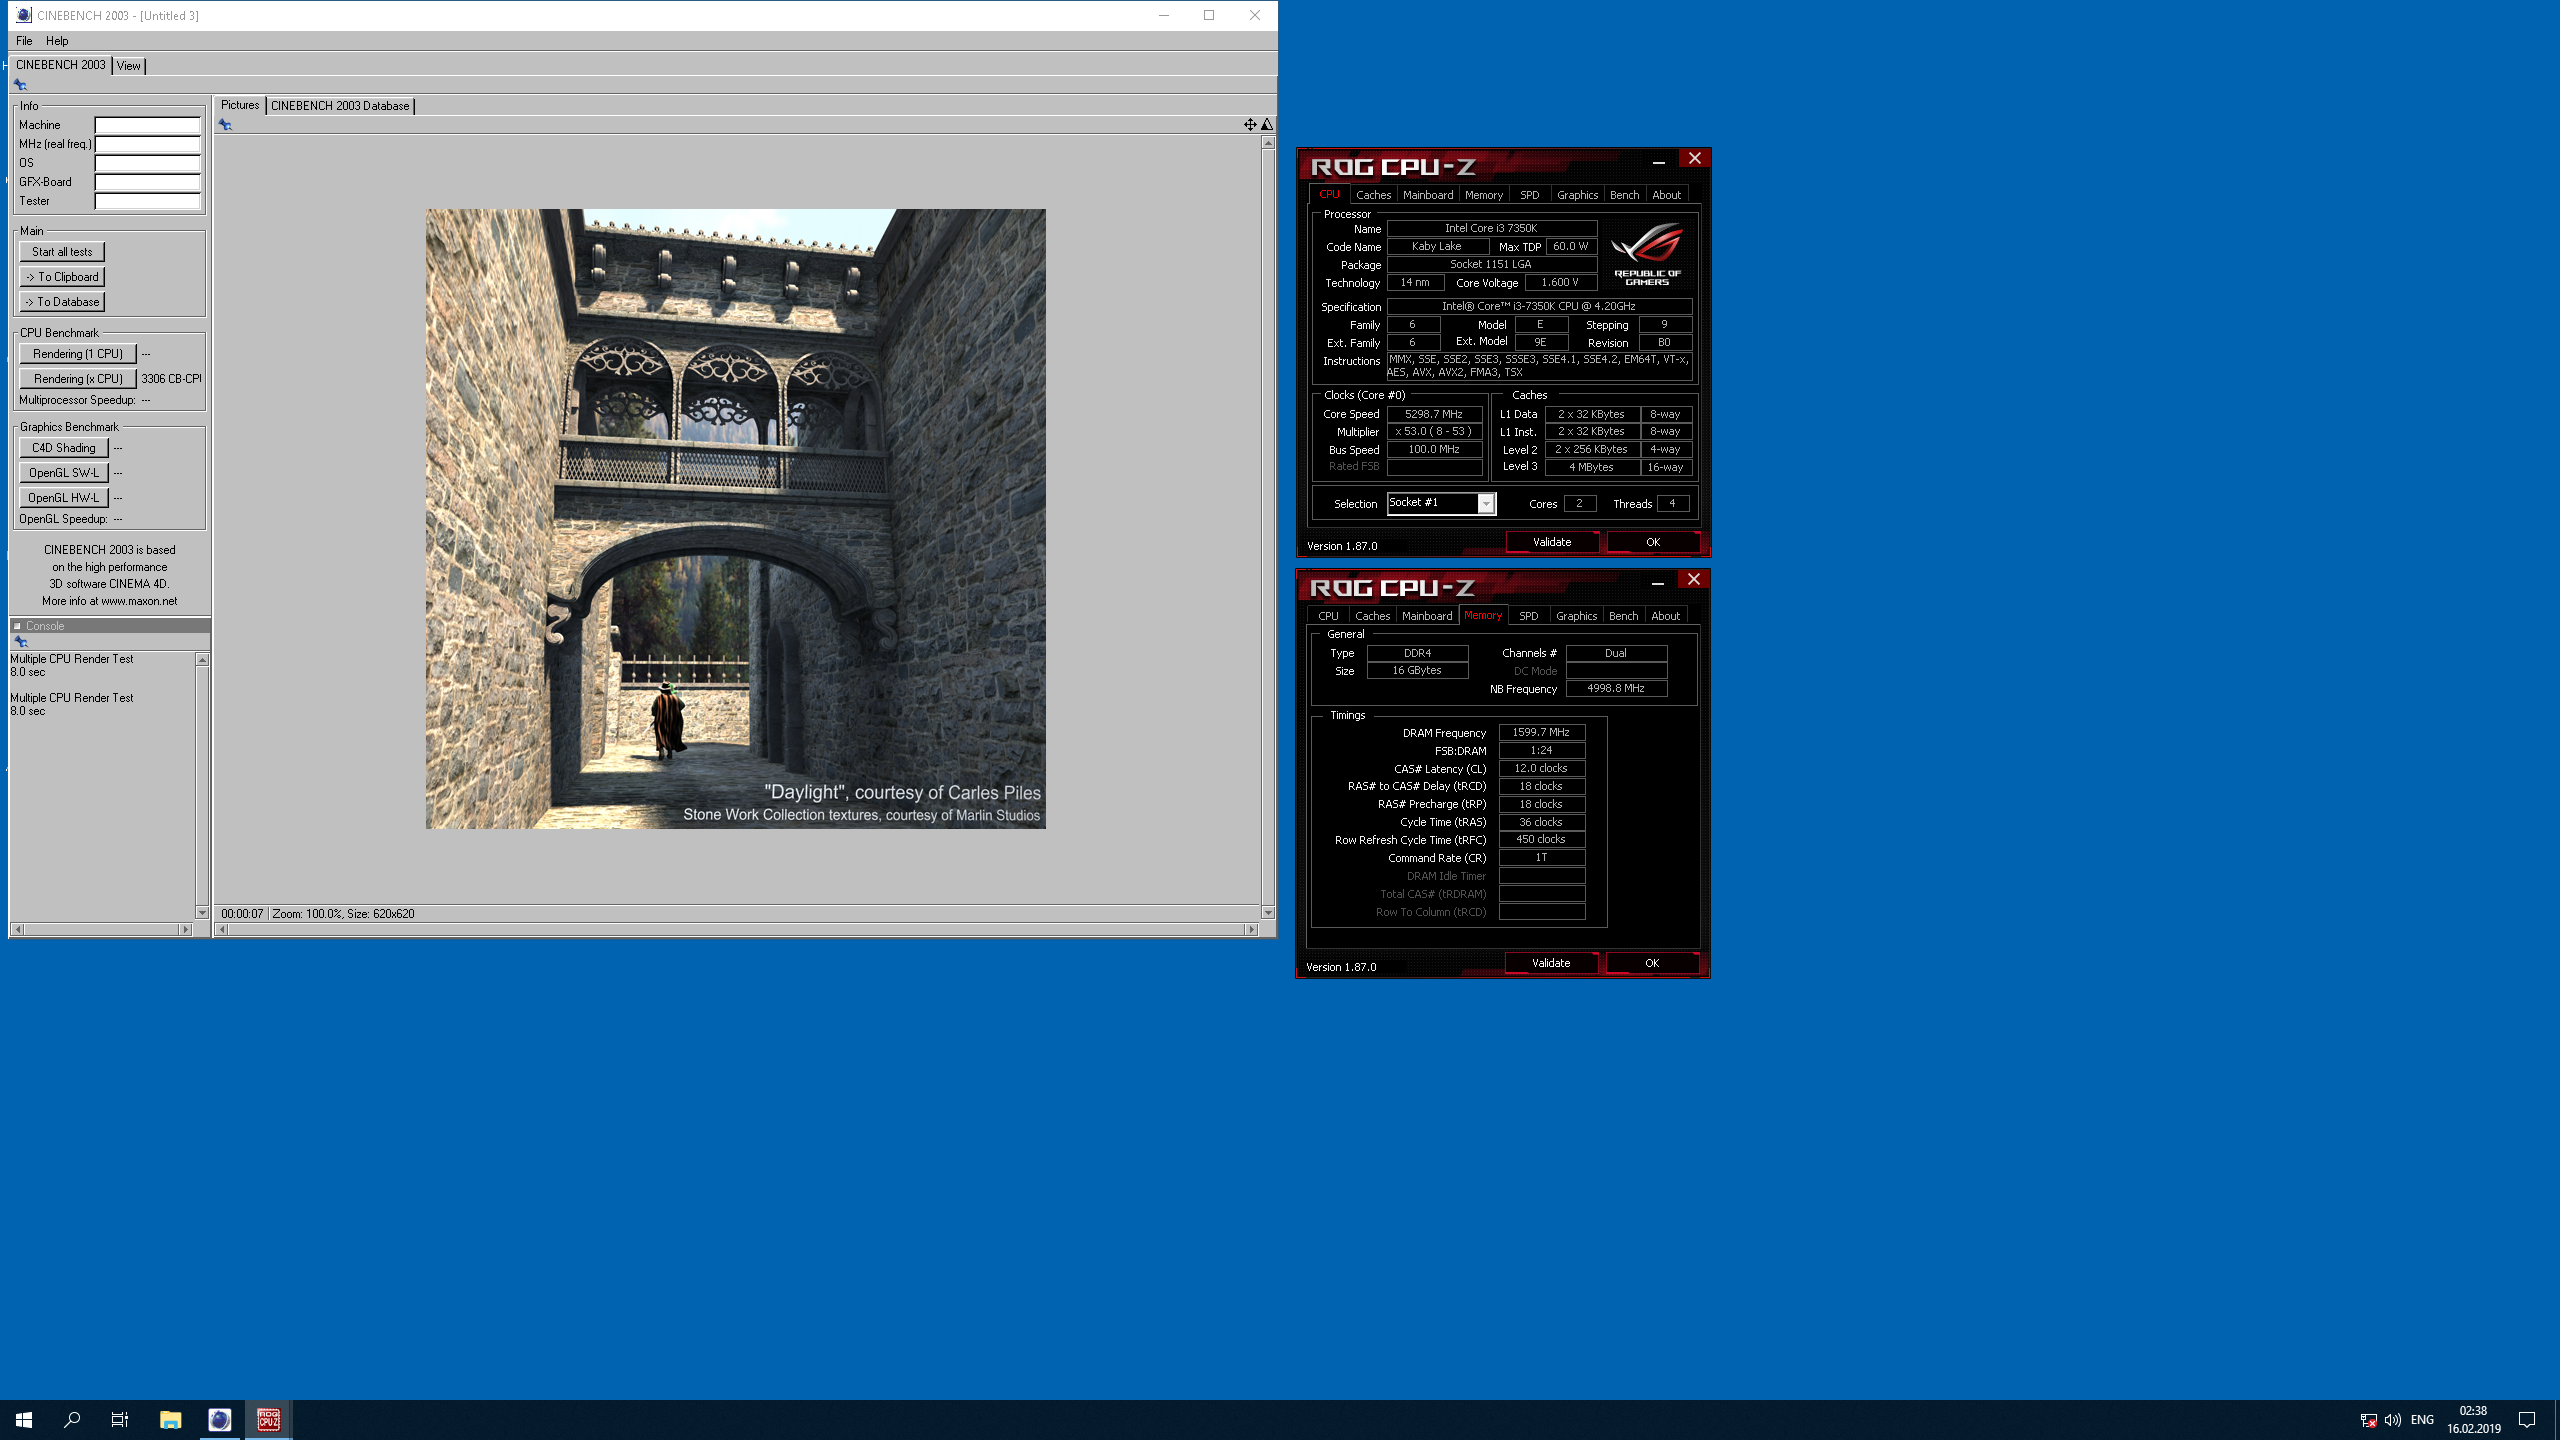Open the network status tray icon
Viewport: 2560px width, 1440px height.
pos(2368,1420)
